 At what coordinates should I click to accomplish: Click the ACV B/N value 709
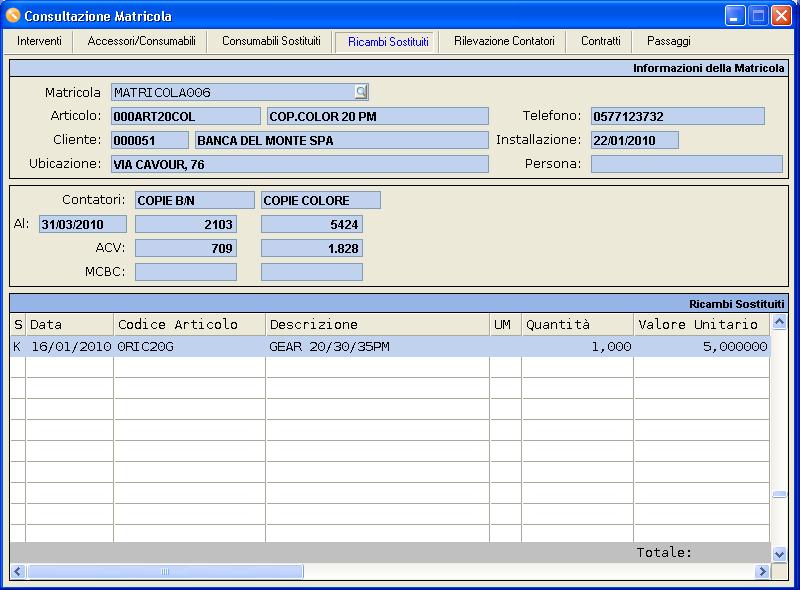coord(186,248)
